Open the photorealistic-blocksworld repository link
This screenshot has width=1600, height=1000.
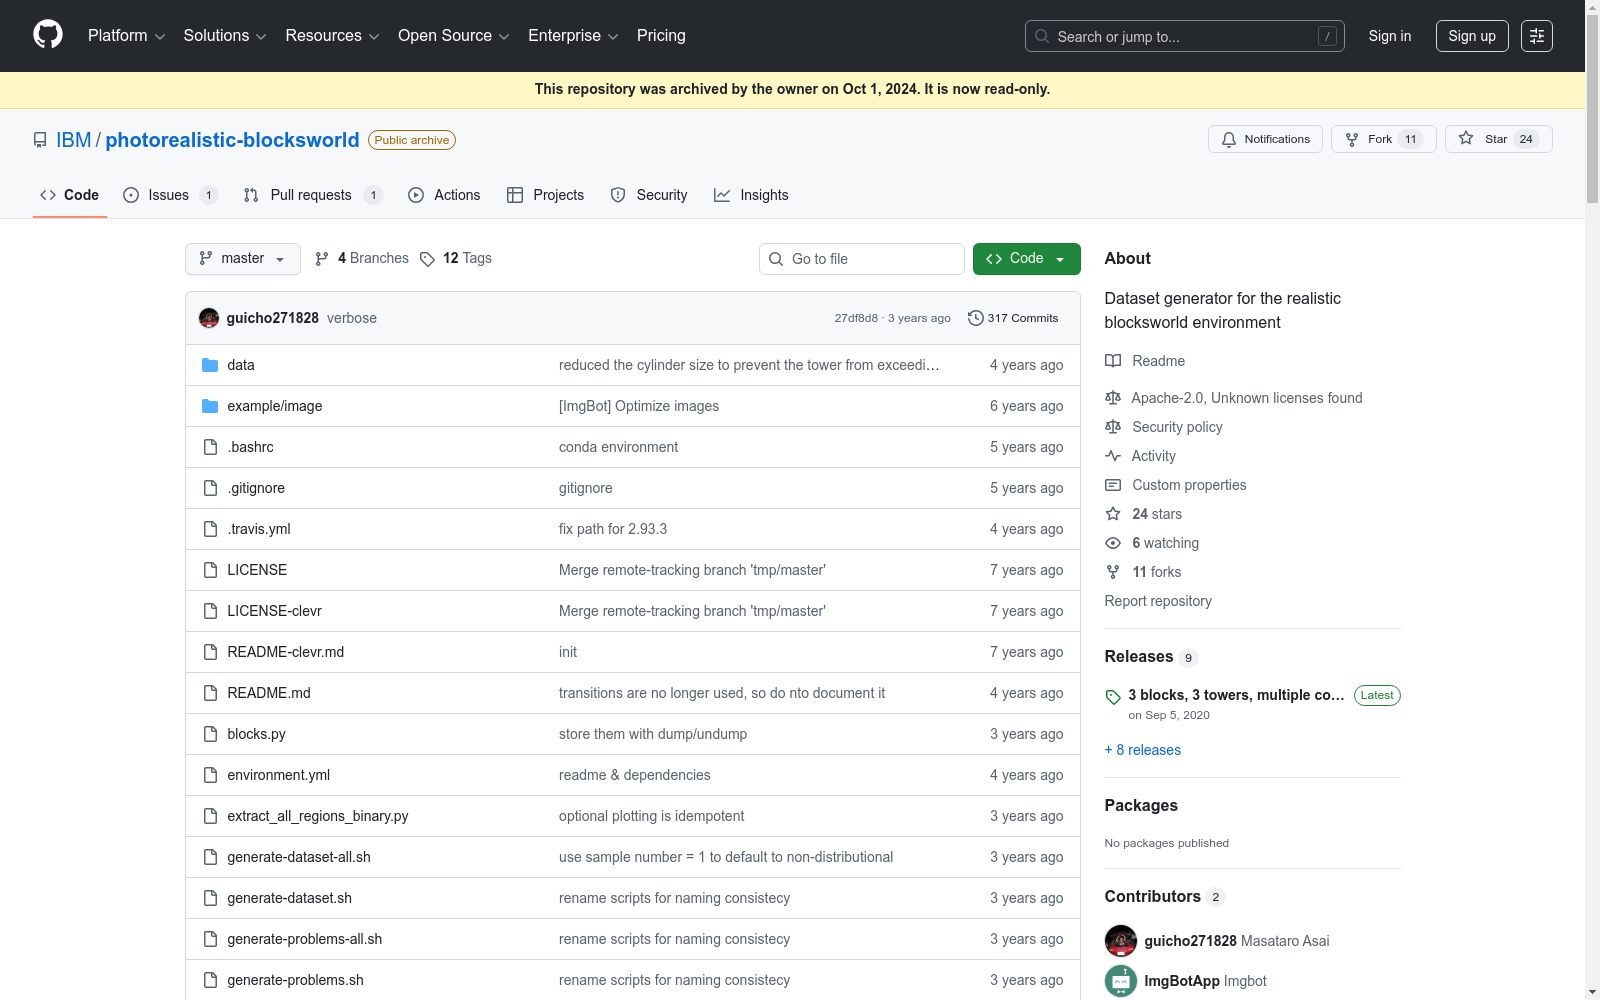click(x=232, y=140)
